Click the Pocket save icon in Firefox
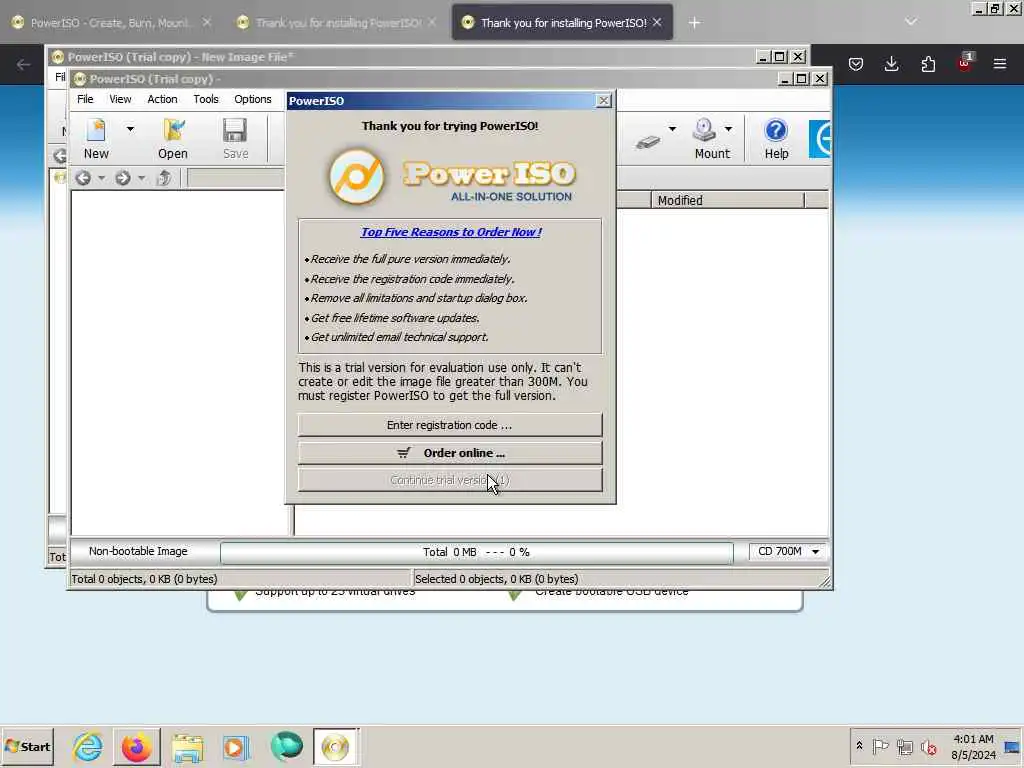The height and width of the screenshot is (768, 1024). pyautogui.click(x=856, y=64)
